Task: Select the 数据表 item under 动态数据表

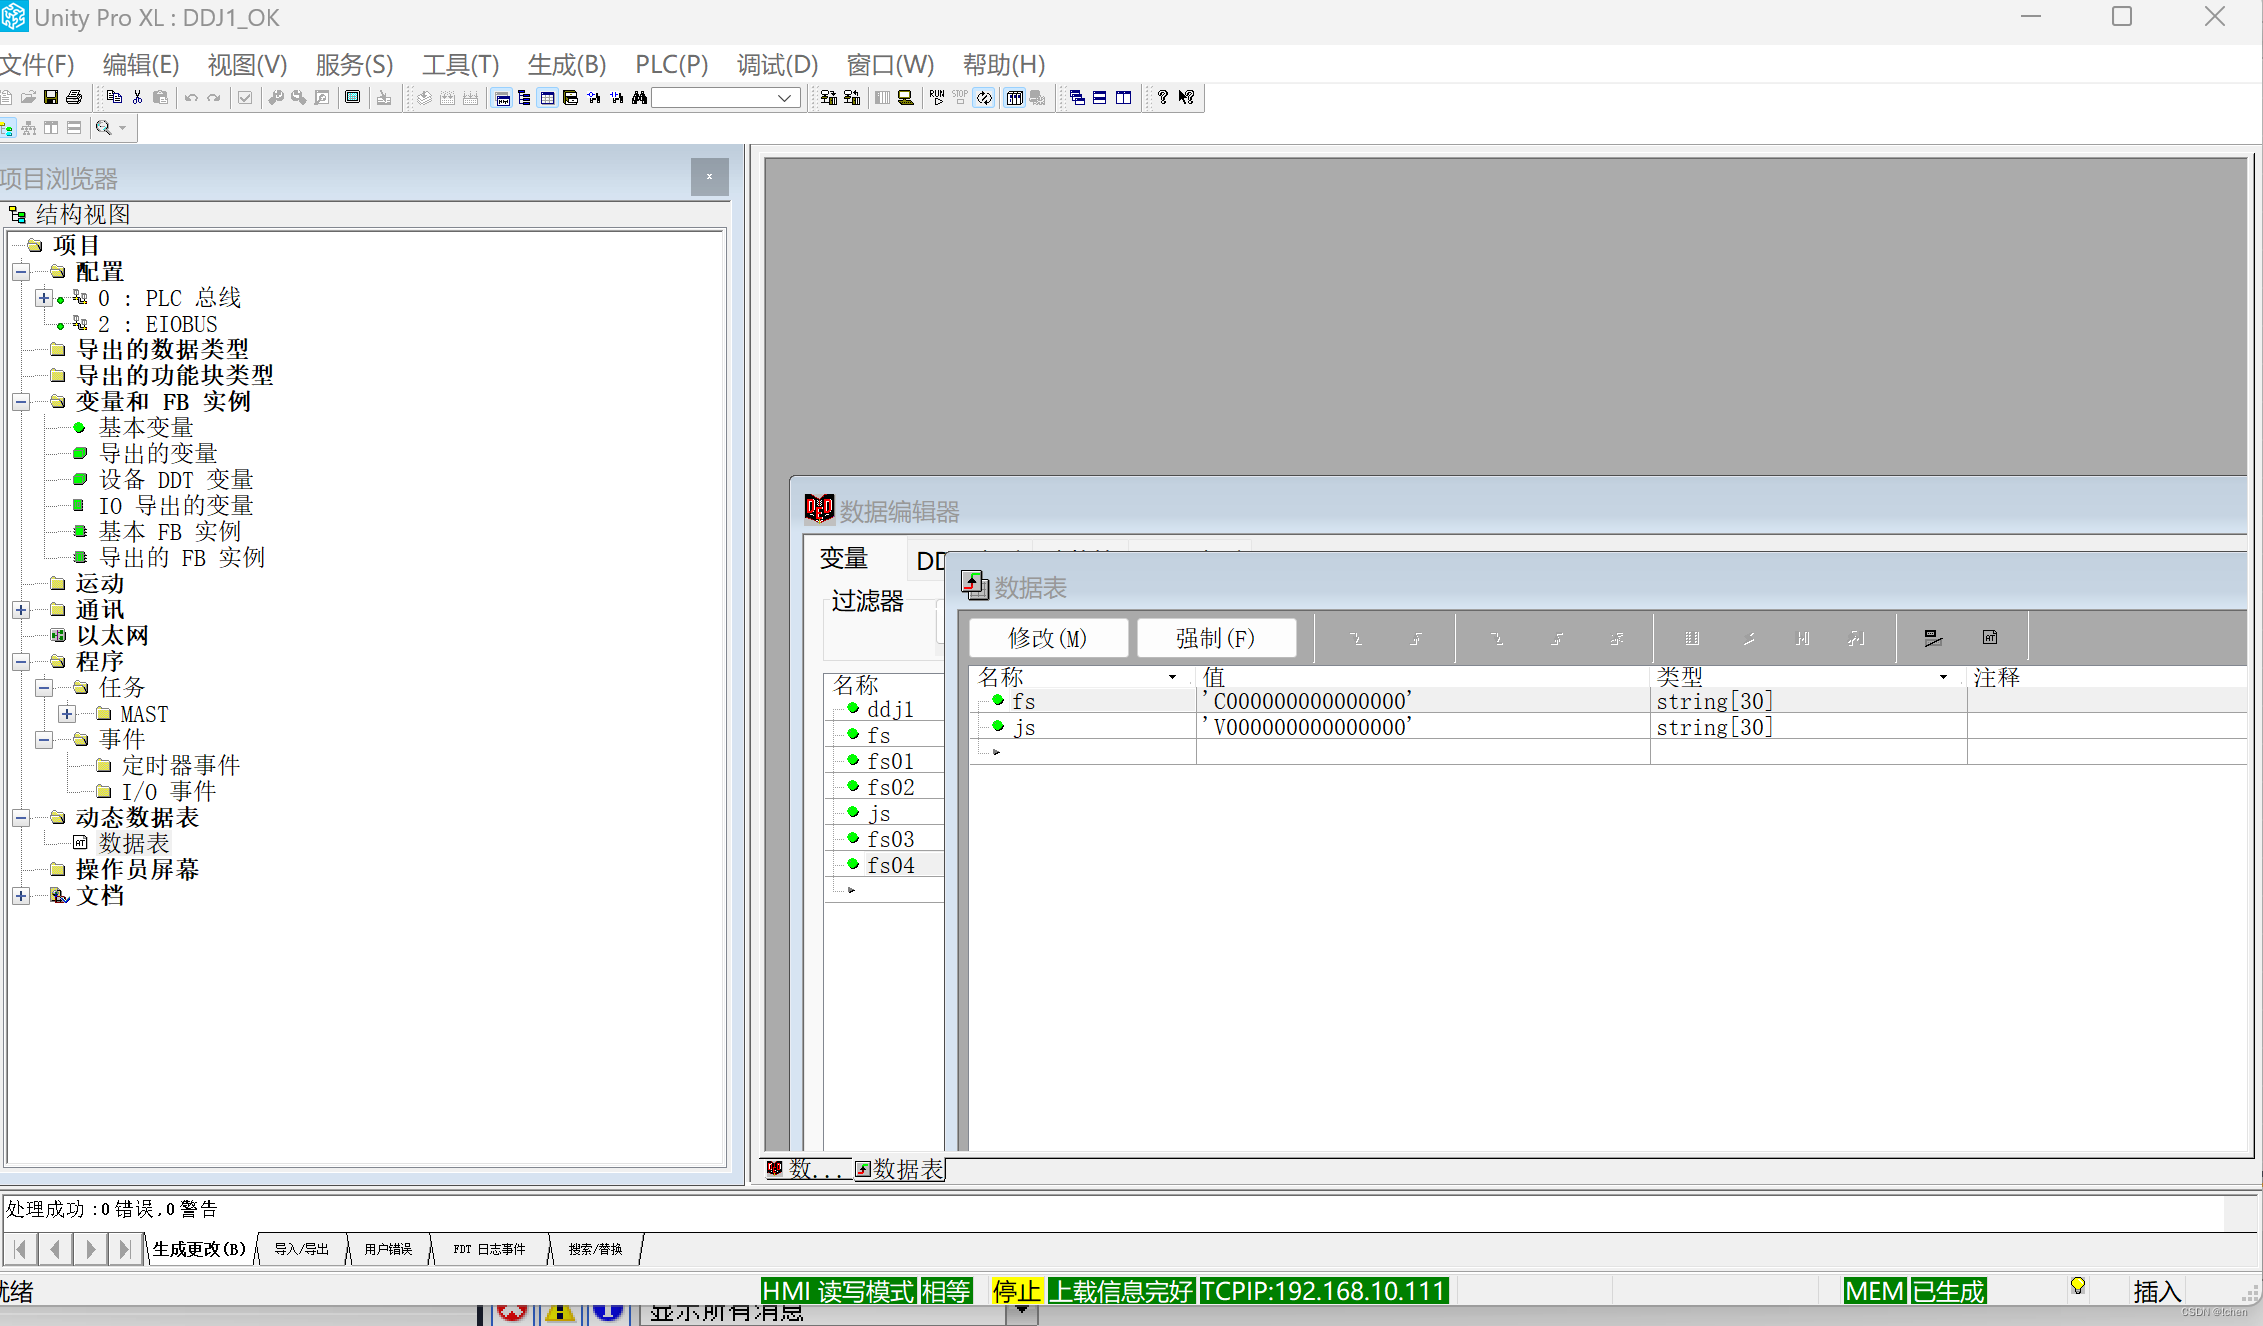Action: click(134, 843)
